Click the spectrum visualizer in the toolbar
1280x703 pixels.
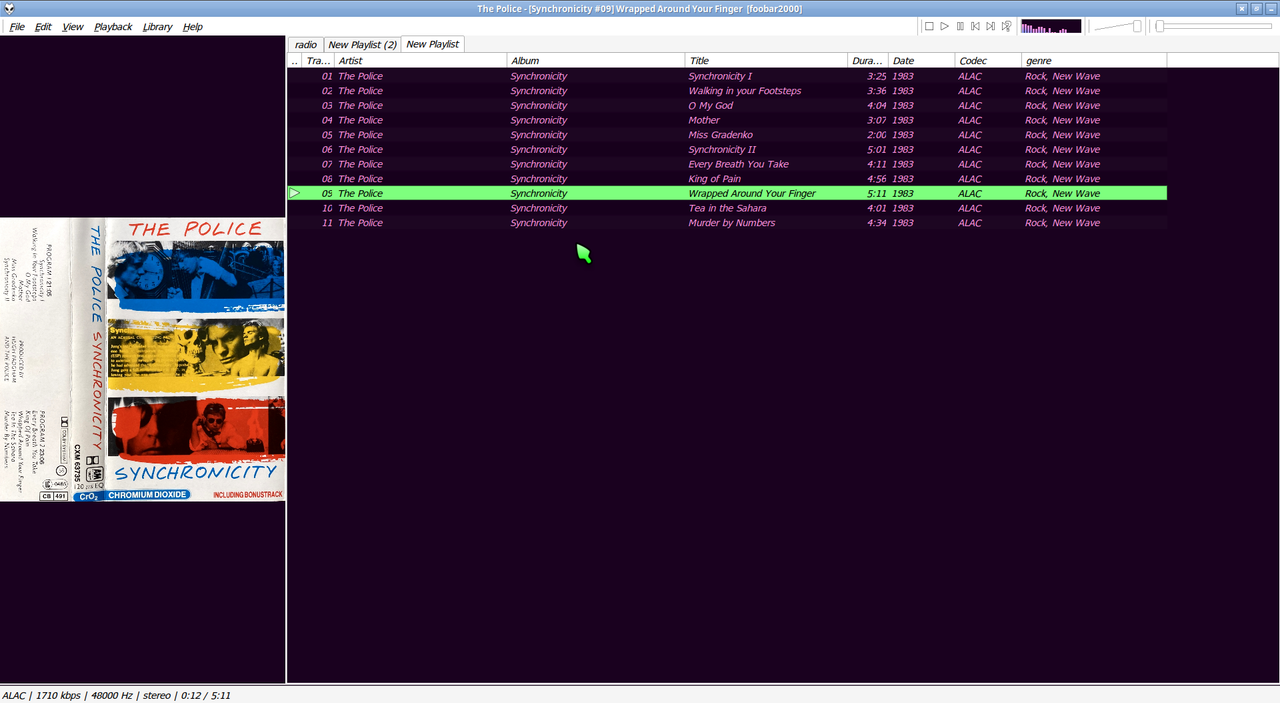[1050, 26]
